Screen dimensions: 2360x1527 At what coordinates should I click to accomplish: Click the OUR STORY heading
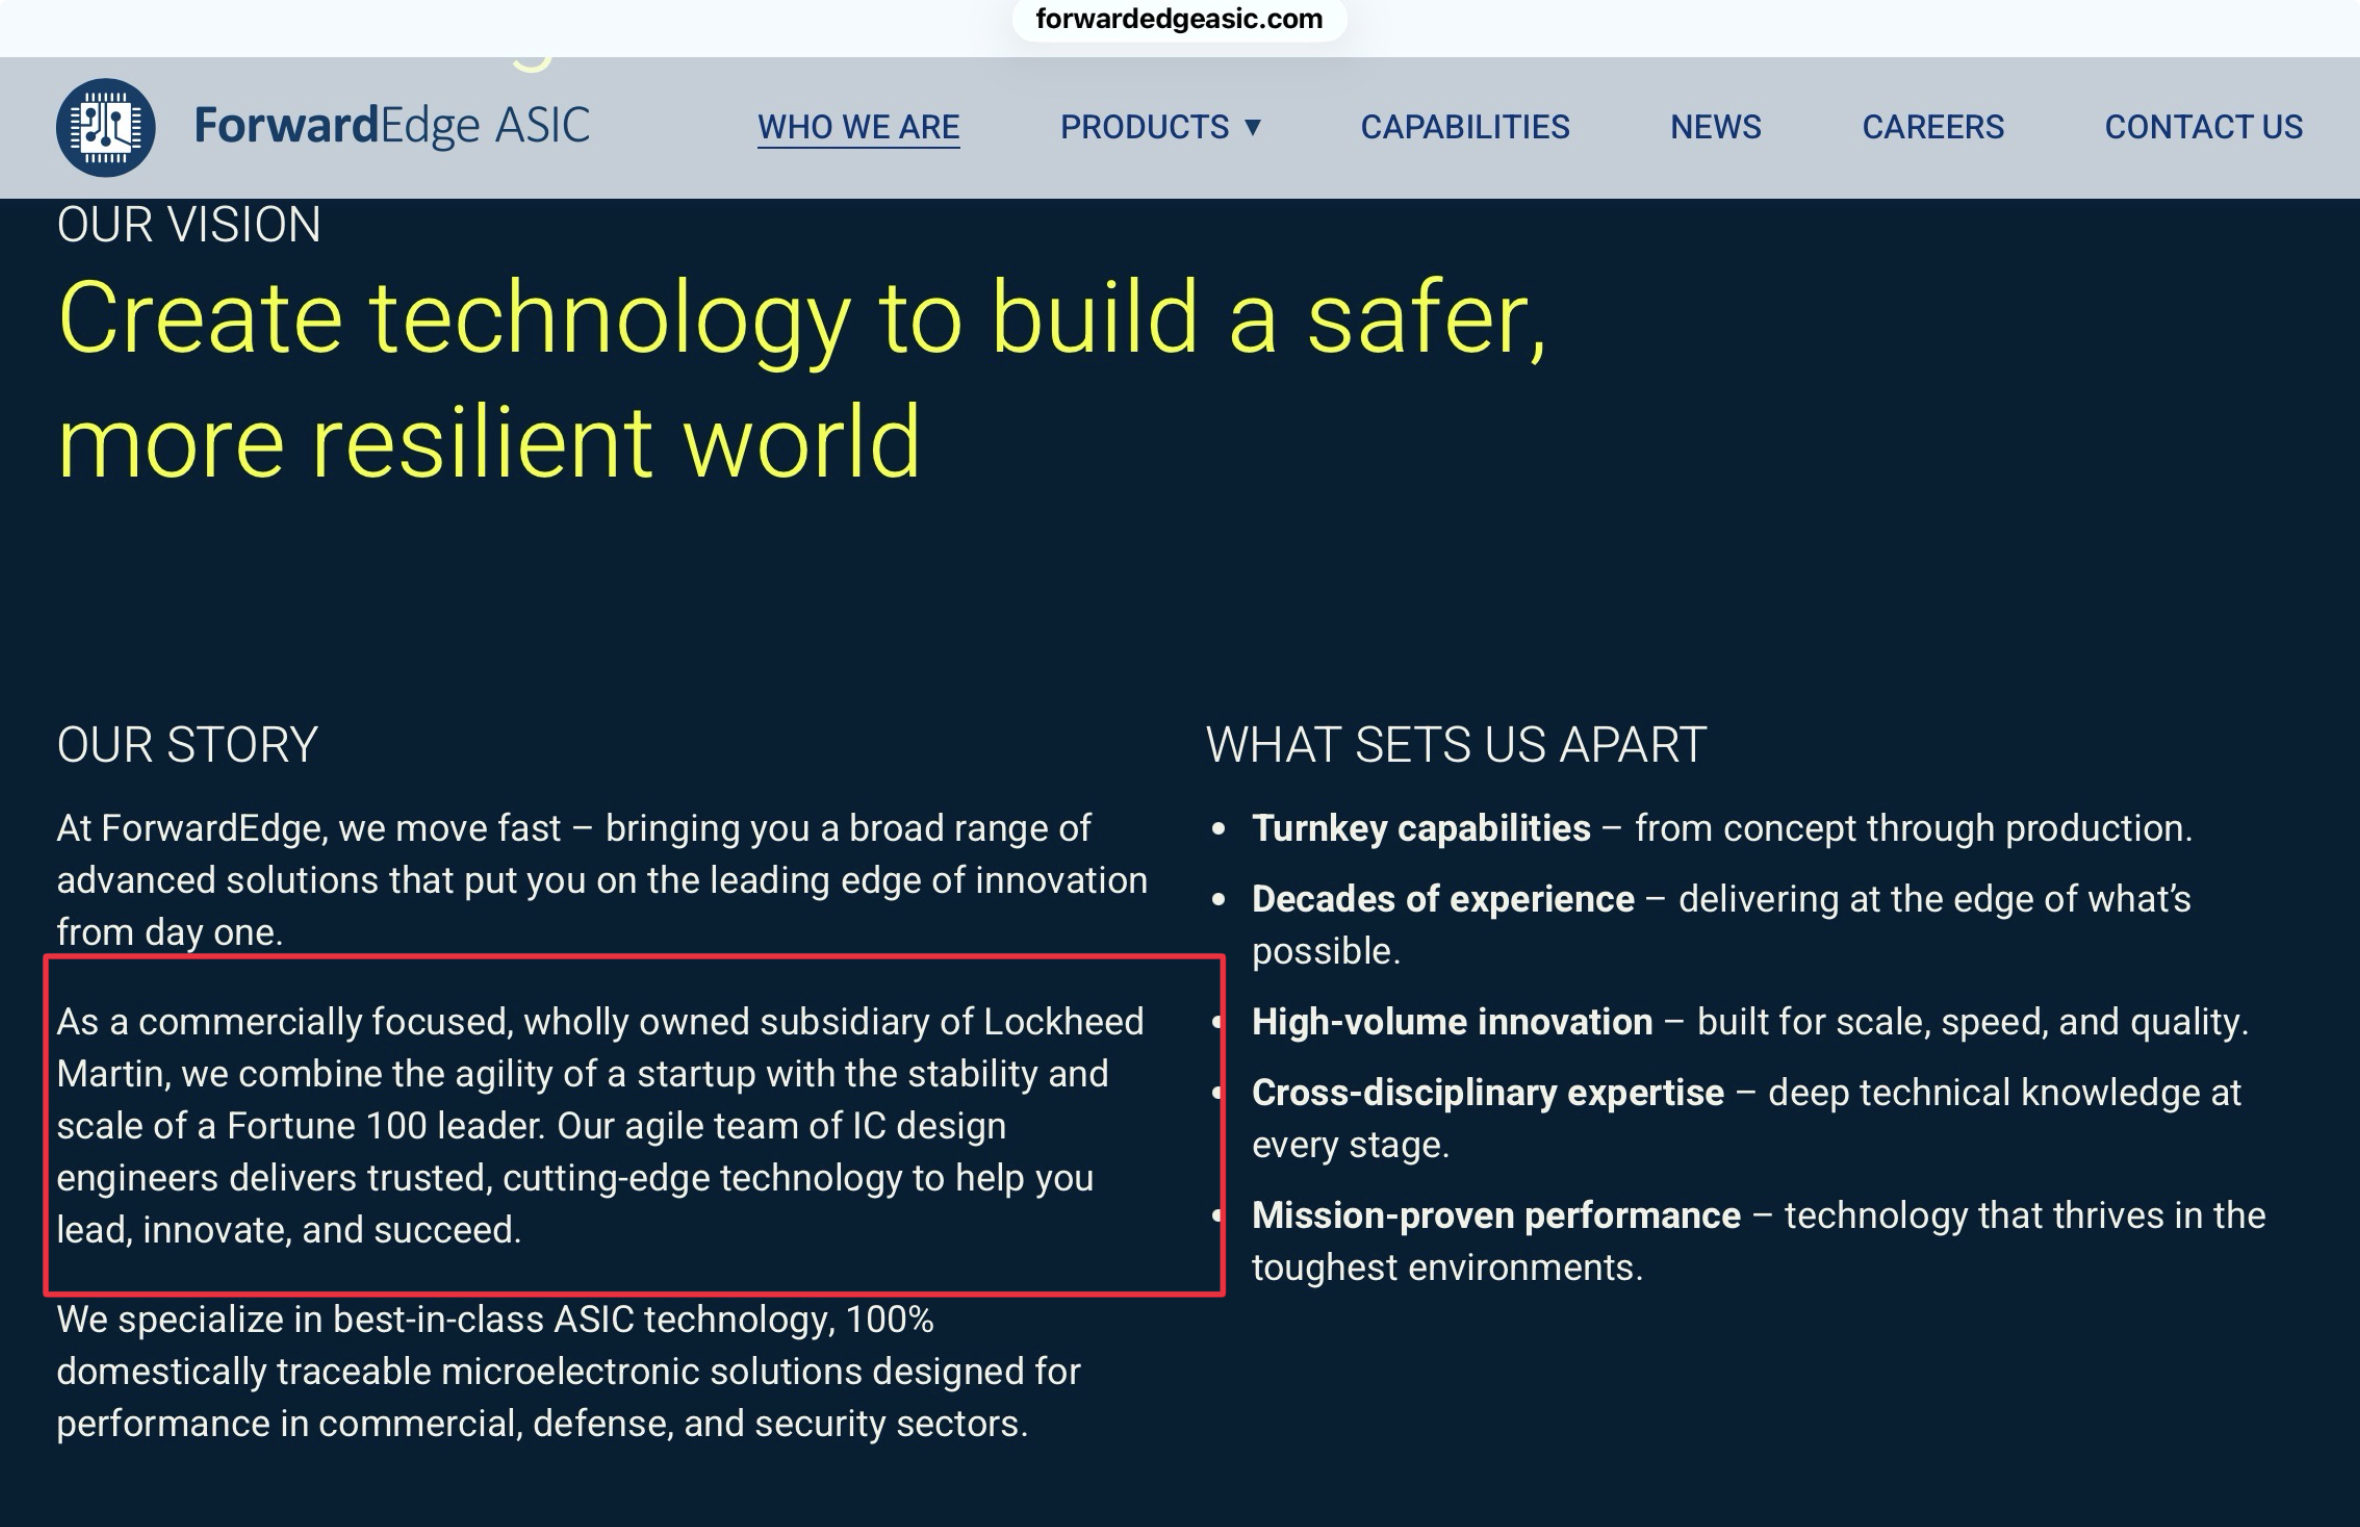pos(187,745)
